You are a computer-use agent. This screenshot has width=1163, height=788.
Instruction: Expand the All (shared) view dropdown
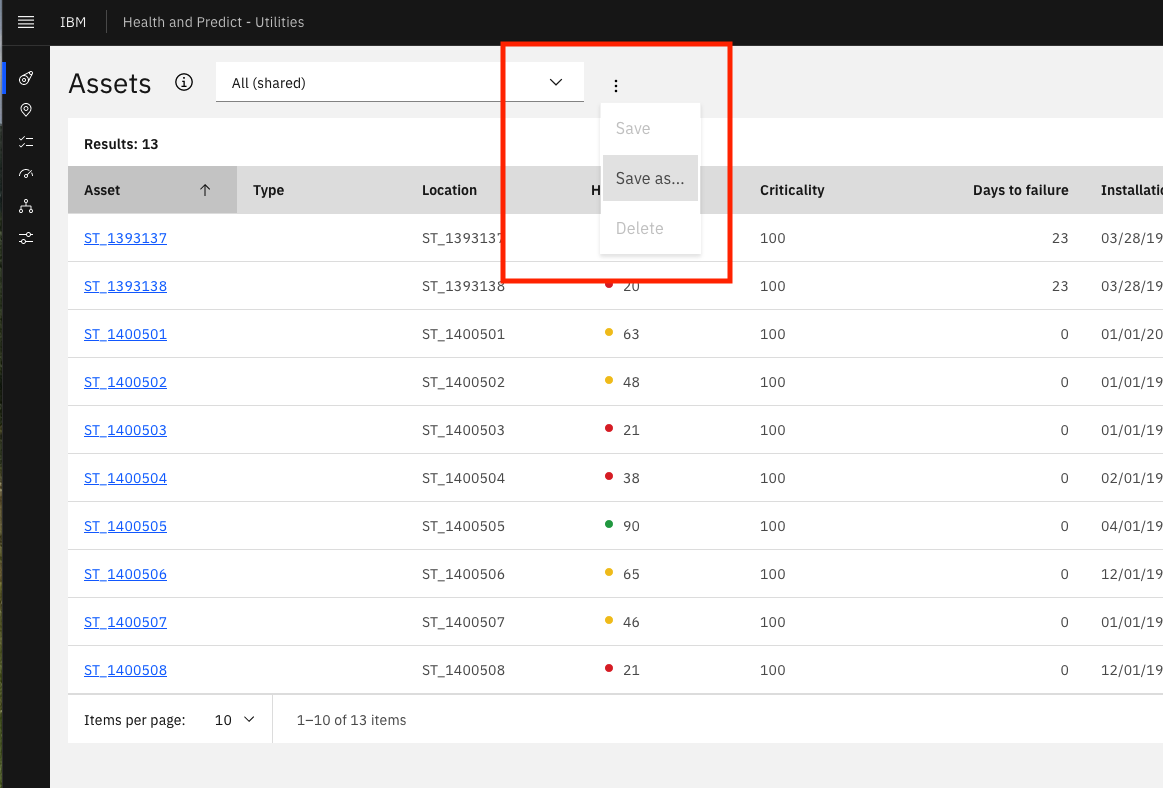pos(400,82)
